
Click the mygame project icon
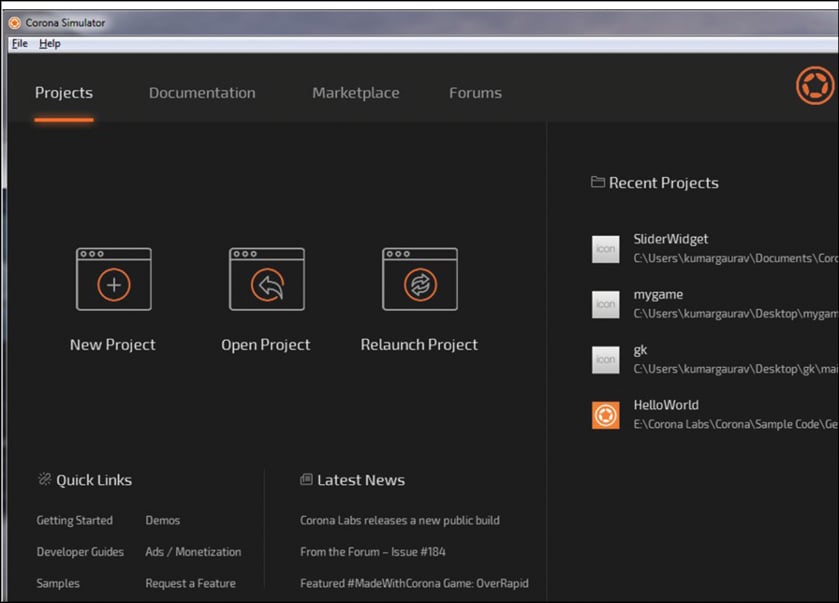(606, 304)
